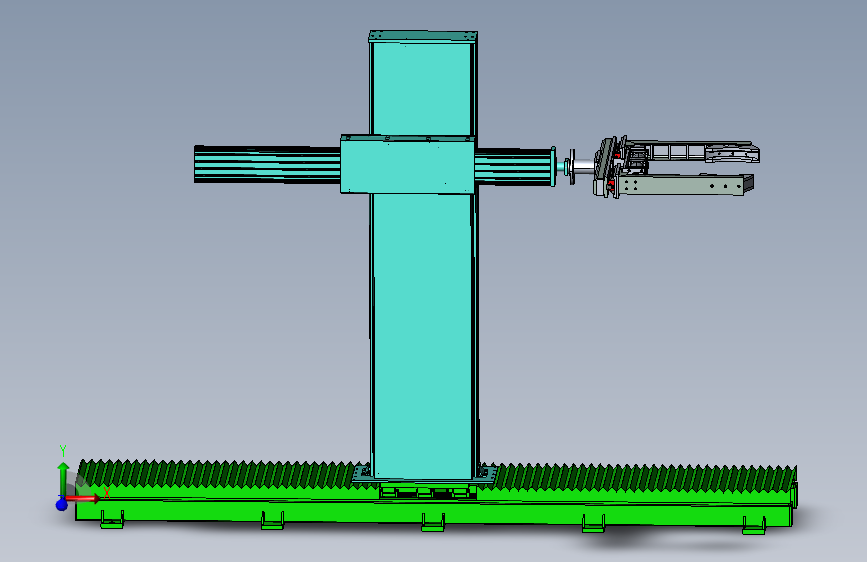Click the blue Z axis ball of the triad
This screenshot has height=562, width=867.
(61, 504)
